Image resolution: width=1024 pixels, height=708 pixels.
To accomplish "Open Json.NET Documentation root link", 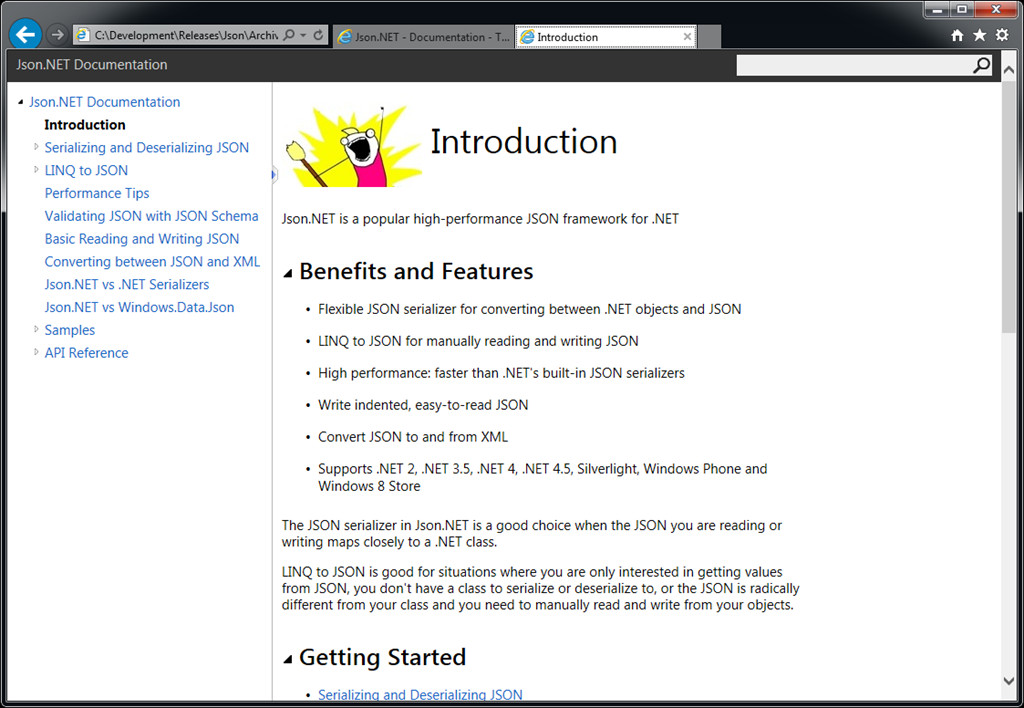I will pos(104,102).
